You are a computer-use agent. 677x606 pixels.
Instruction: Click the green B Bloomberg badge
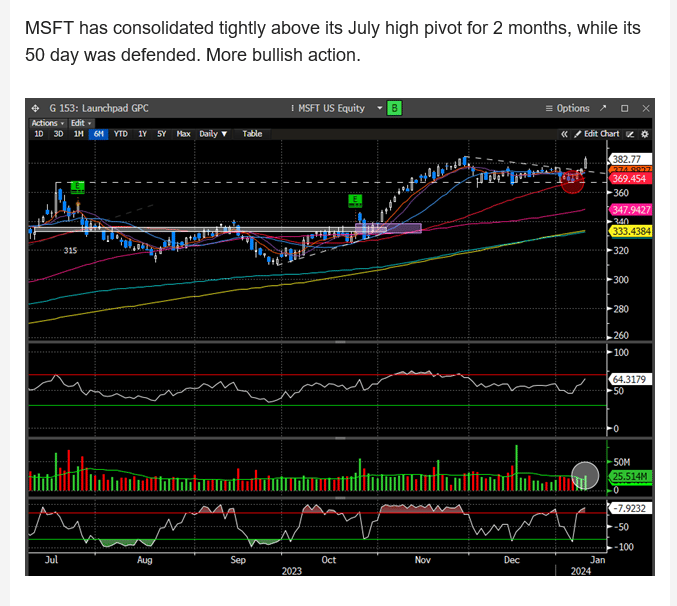[x=394, y=108]
